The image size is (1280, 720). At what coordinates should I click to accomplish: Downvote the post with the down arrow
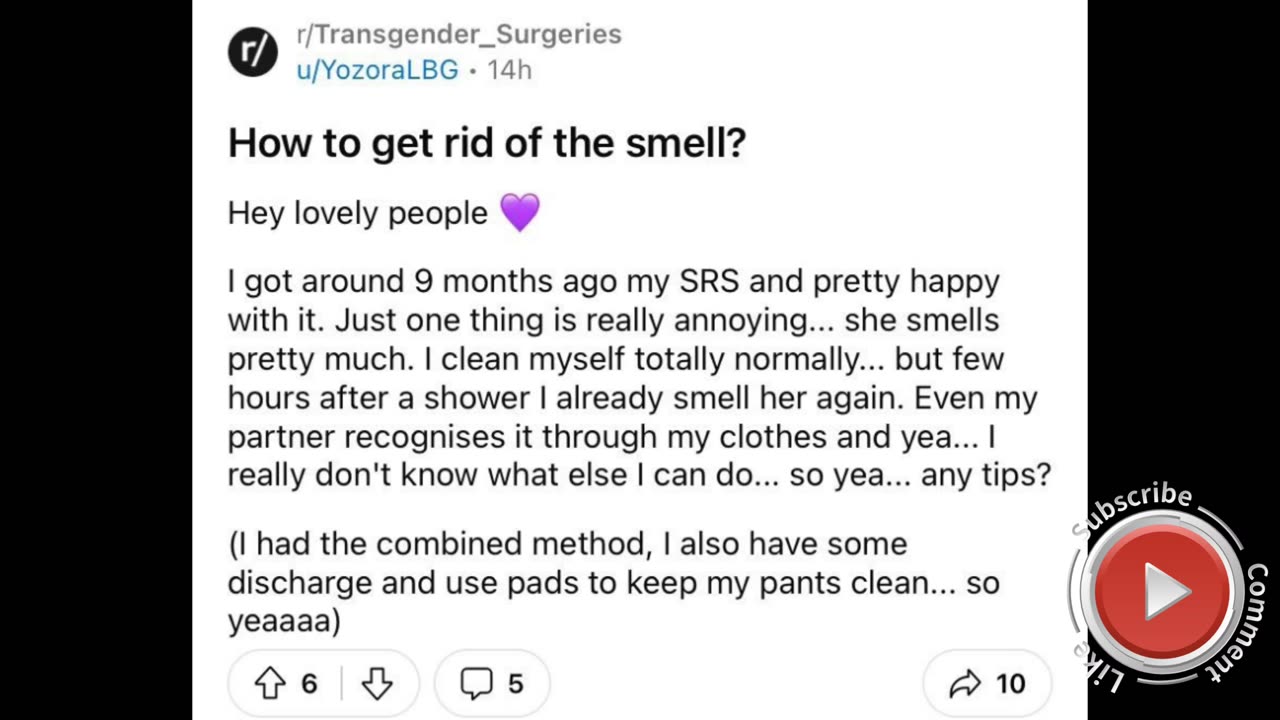coord(376,683)
